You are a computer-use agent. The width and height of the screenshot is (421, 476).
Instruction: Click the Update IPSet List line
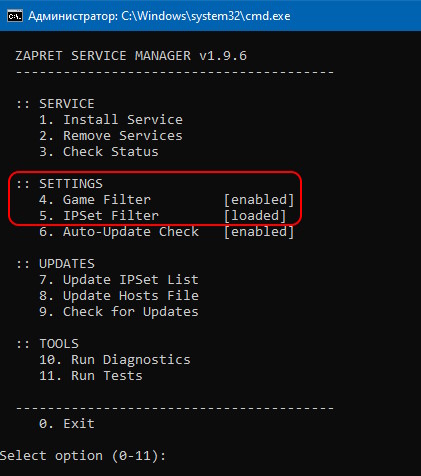119,280
